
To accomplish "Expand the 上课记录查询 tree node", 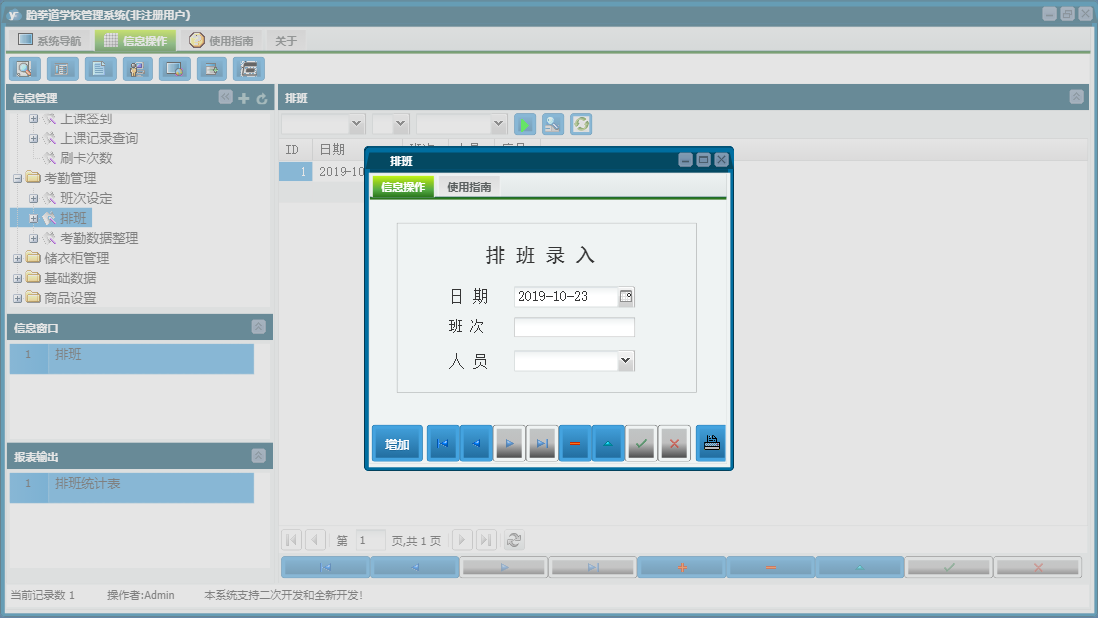I will [34, 139].
